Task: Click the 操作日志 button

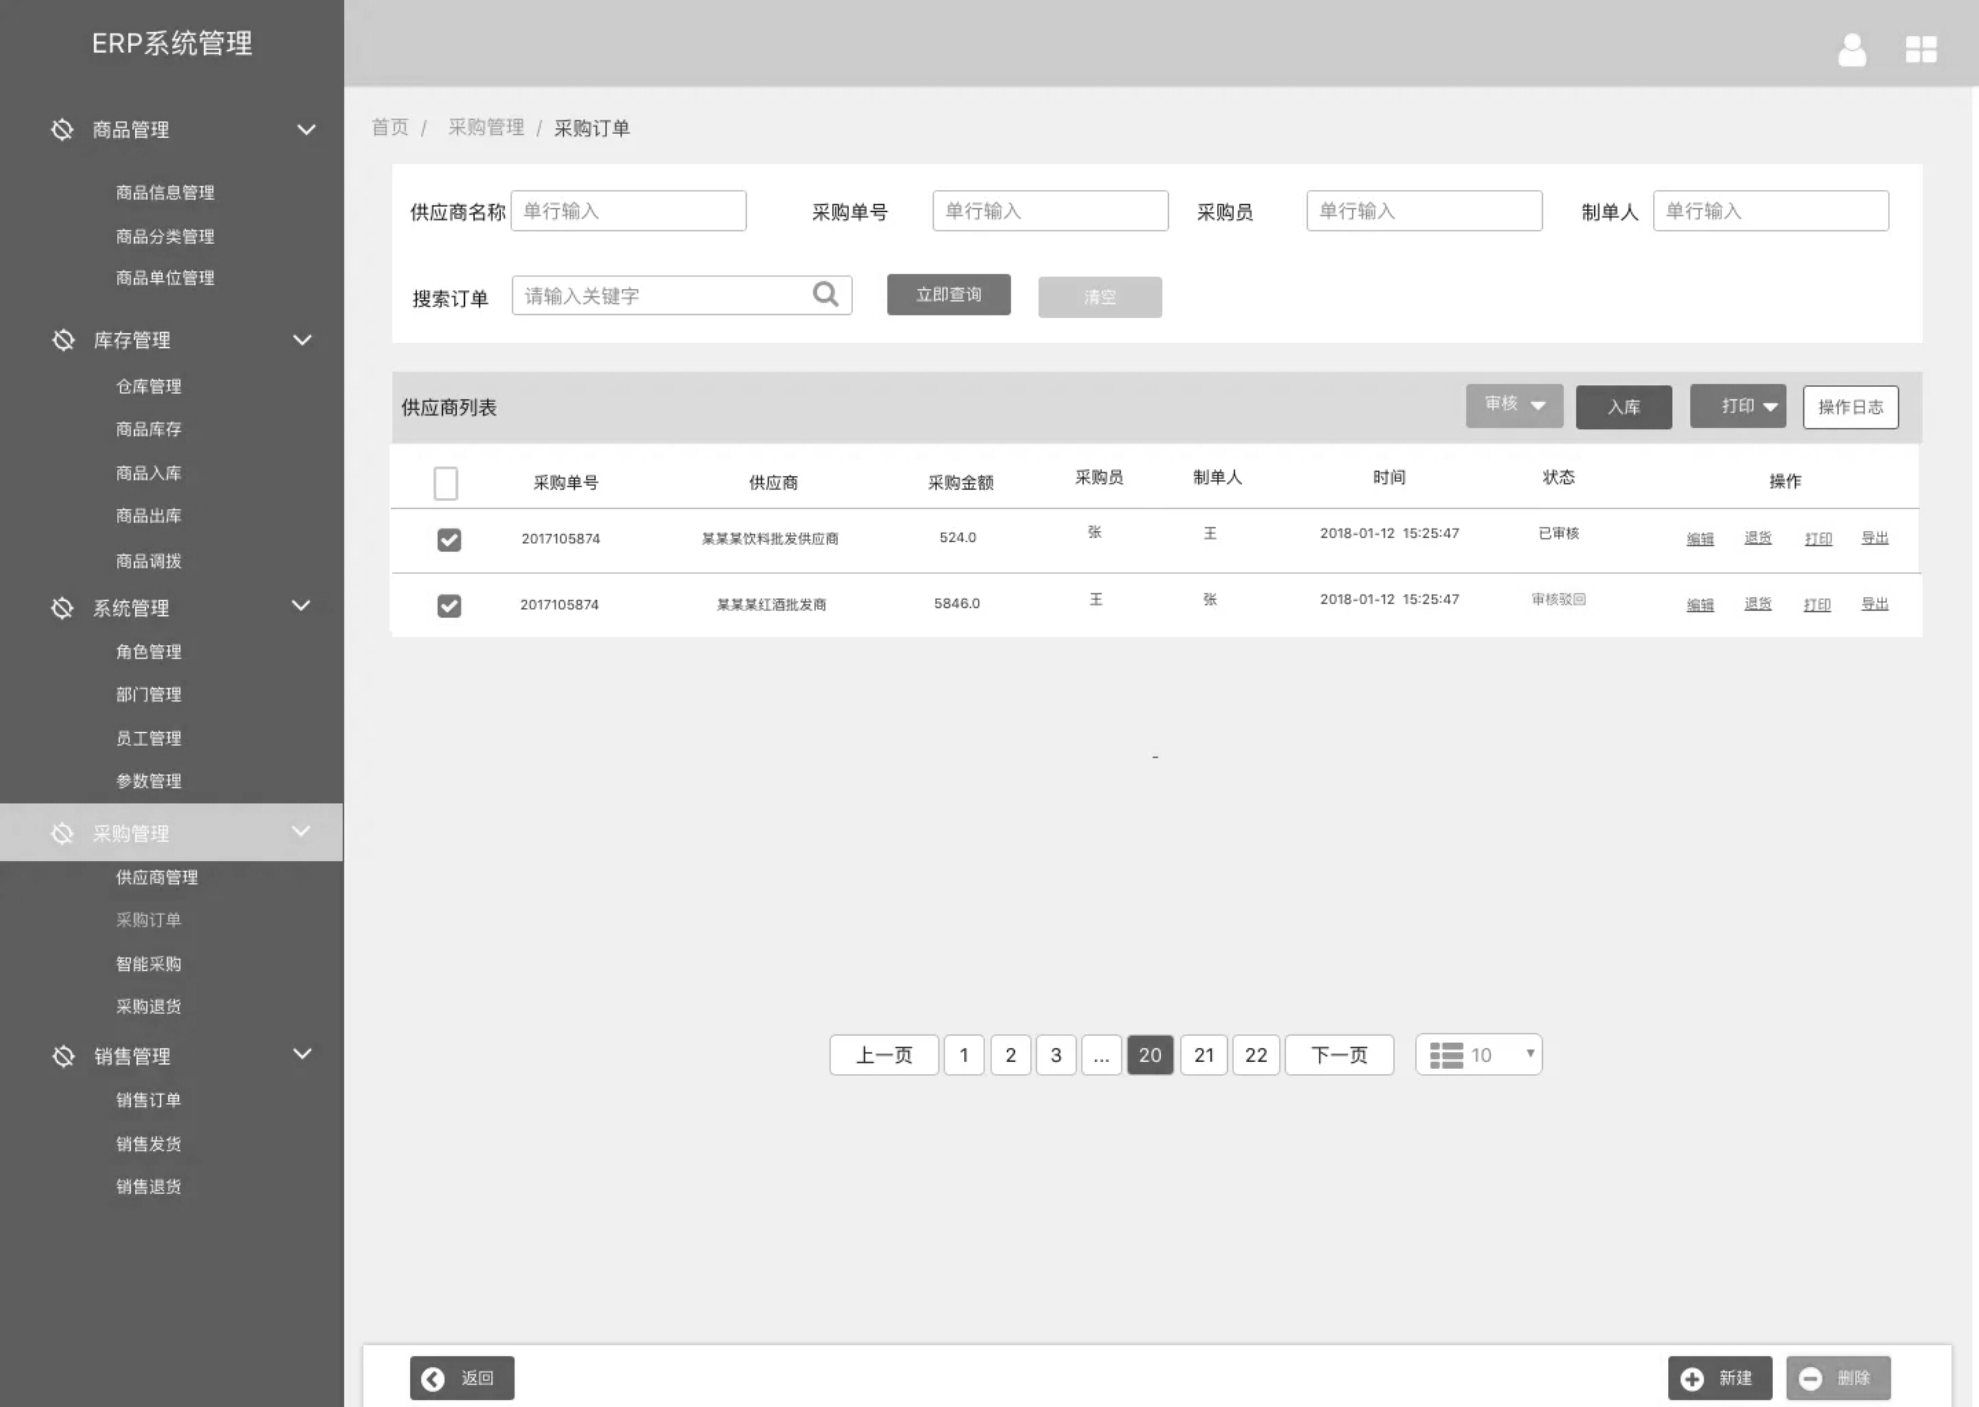Action: pos(1850,407)
